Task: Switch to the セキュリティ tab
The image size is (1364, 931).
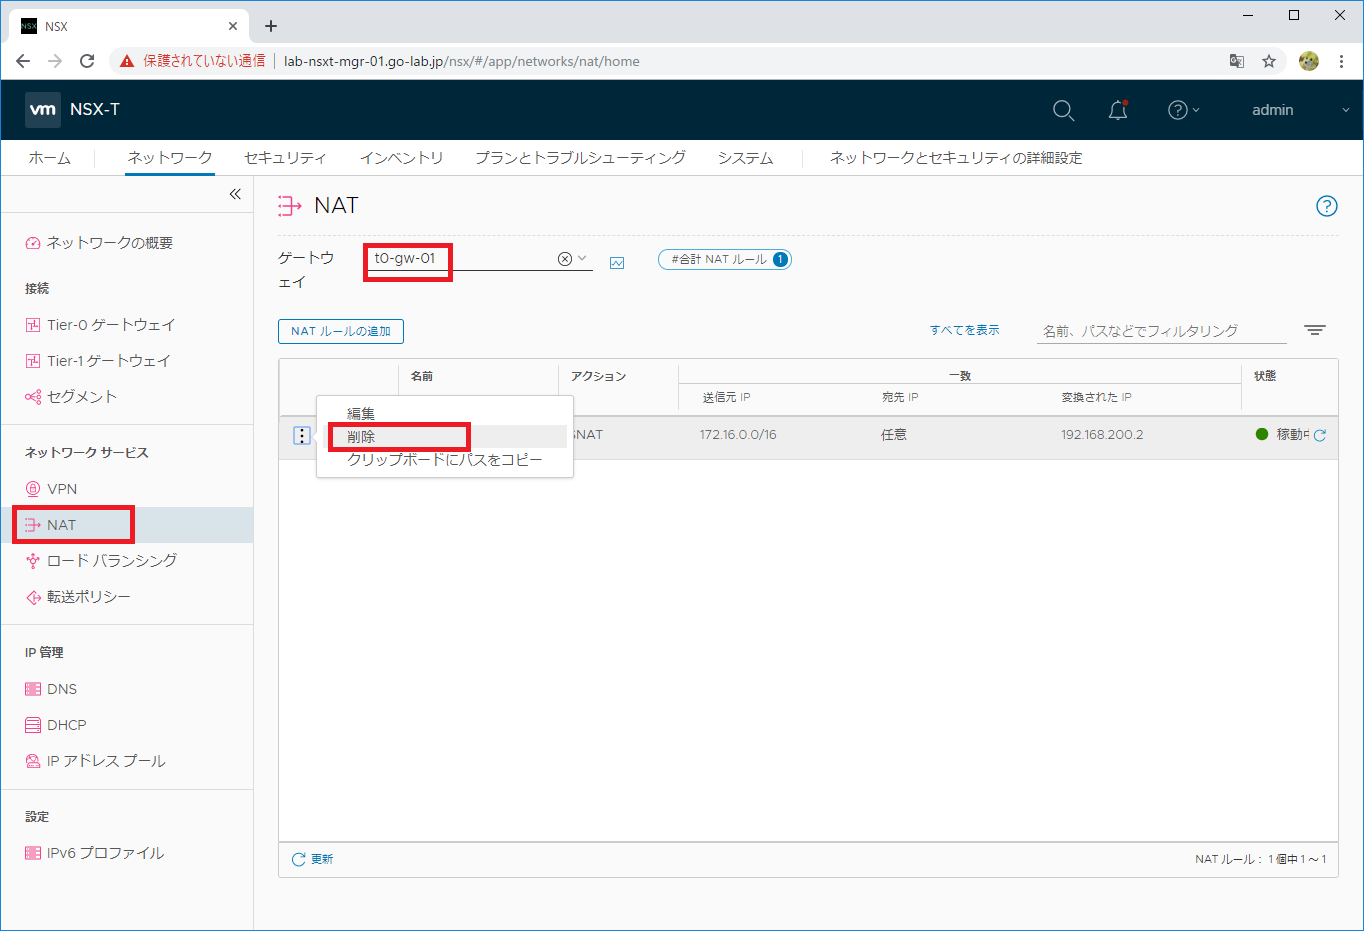Action: coord(285,158)
